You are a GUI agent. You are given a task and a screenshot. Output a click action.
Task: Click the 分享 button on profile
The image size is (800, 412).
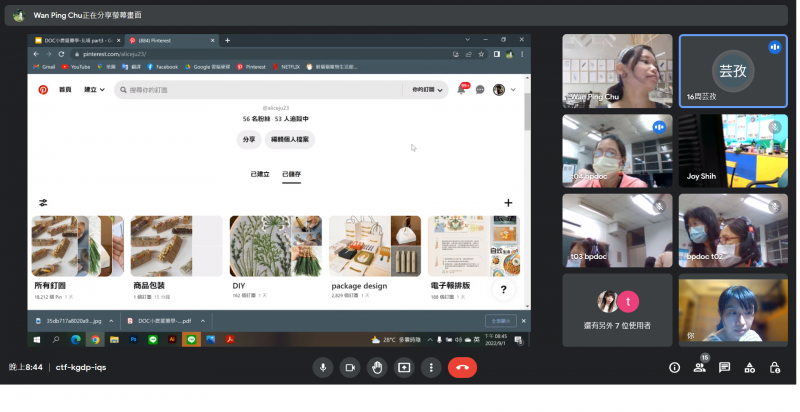[249, 140]
